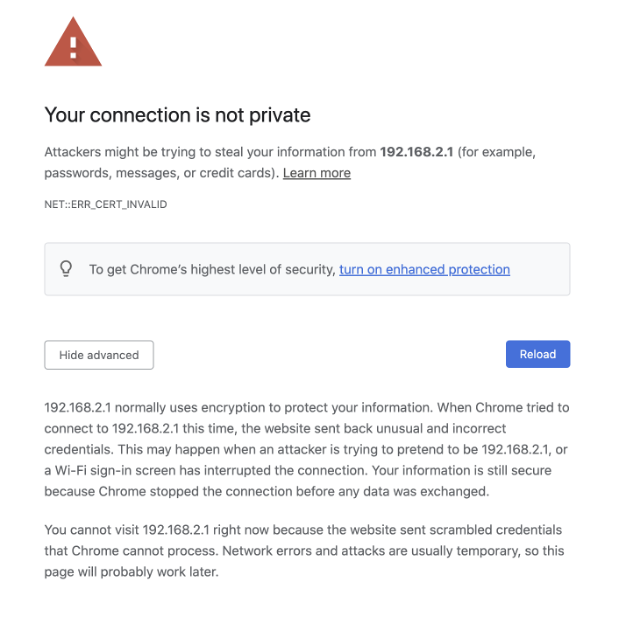Click the NET::ERR_CERT_INVALID error code
This screenshot has height=630, width=620.
click(106, 204)
